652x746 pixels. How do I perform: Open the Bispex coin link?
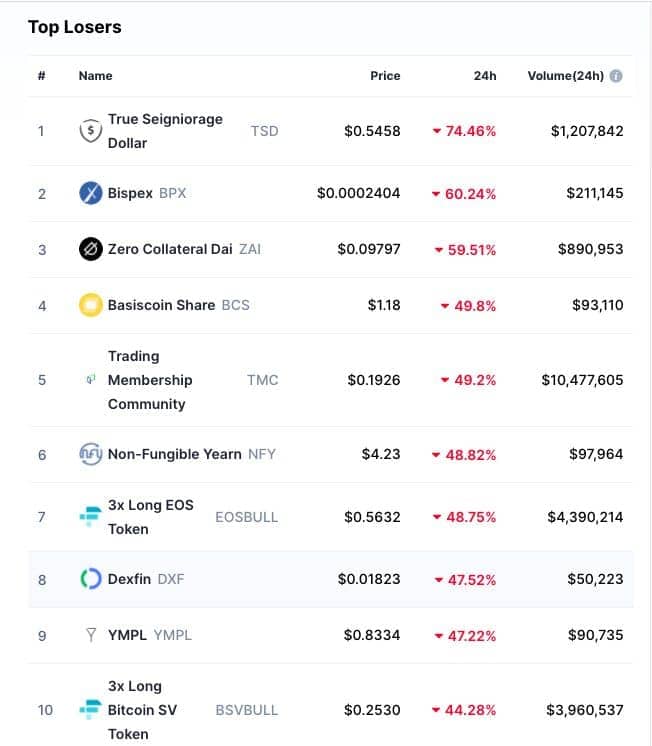130,193
